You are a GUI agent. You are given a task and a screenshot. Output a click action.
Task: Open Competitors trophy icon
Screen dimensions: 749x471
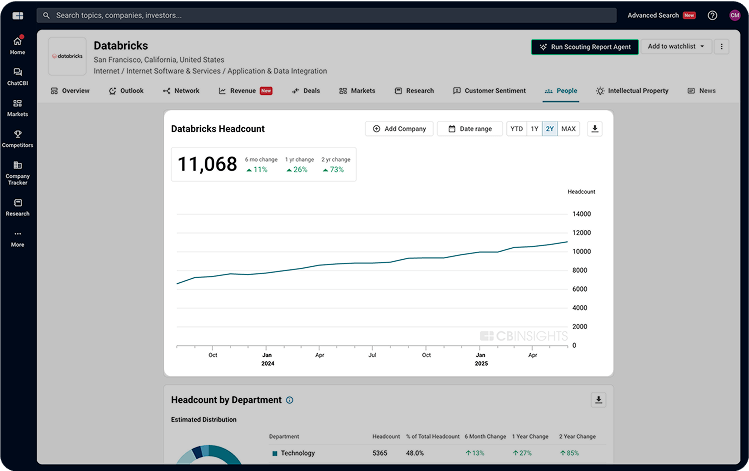[17, 138]
